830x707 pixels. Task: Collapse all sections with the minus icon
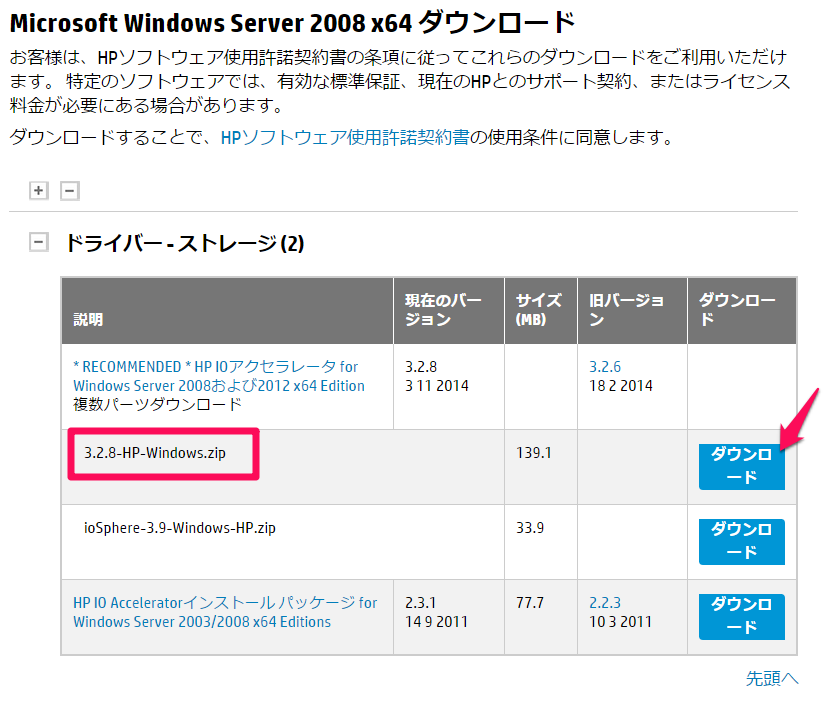click(x=70, y=191)
